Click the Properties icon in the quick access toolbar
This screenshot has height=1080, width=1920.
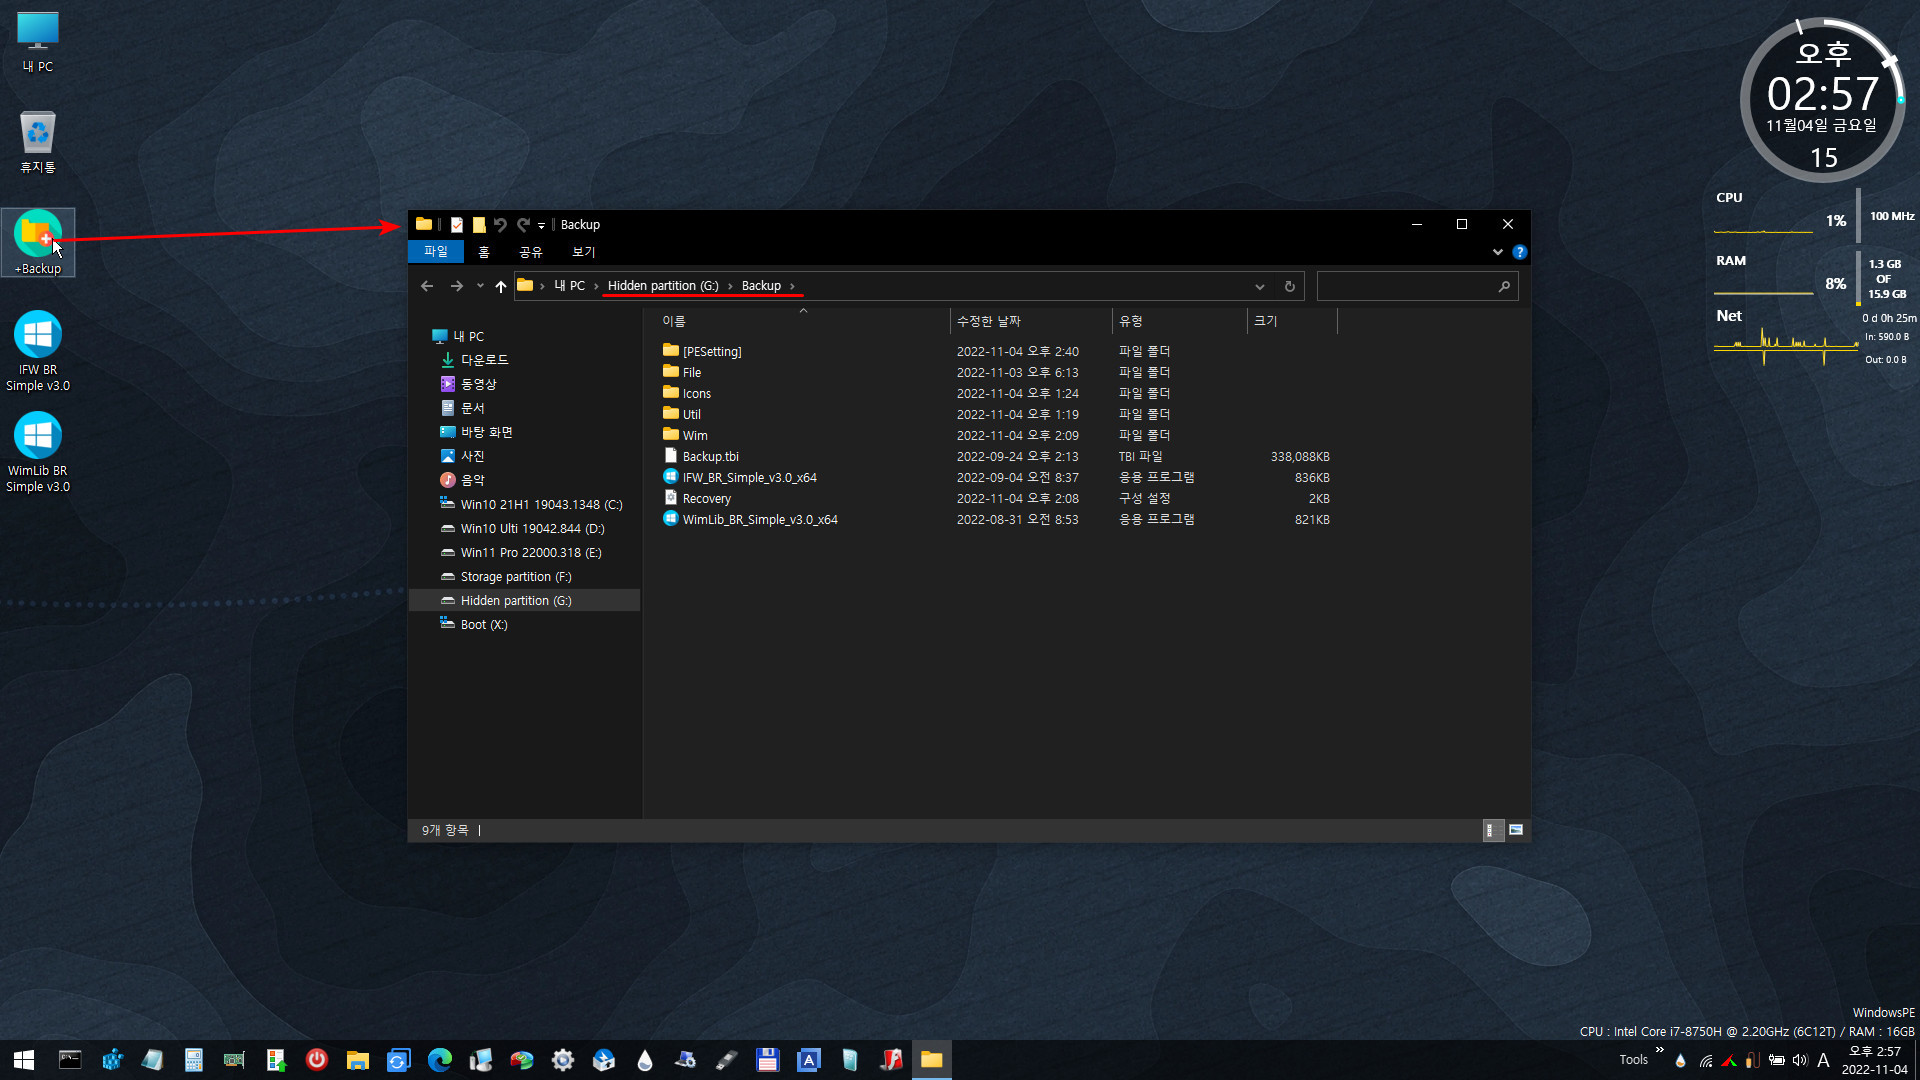457,225
